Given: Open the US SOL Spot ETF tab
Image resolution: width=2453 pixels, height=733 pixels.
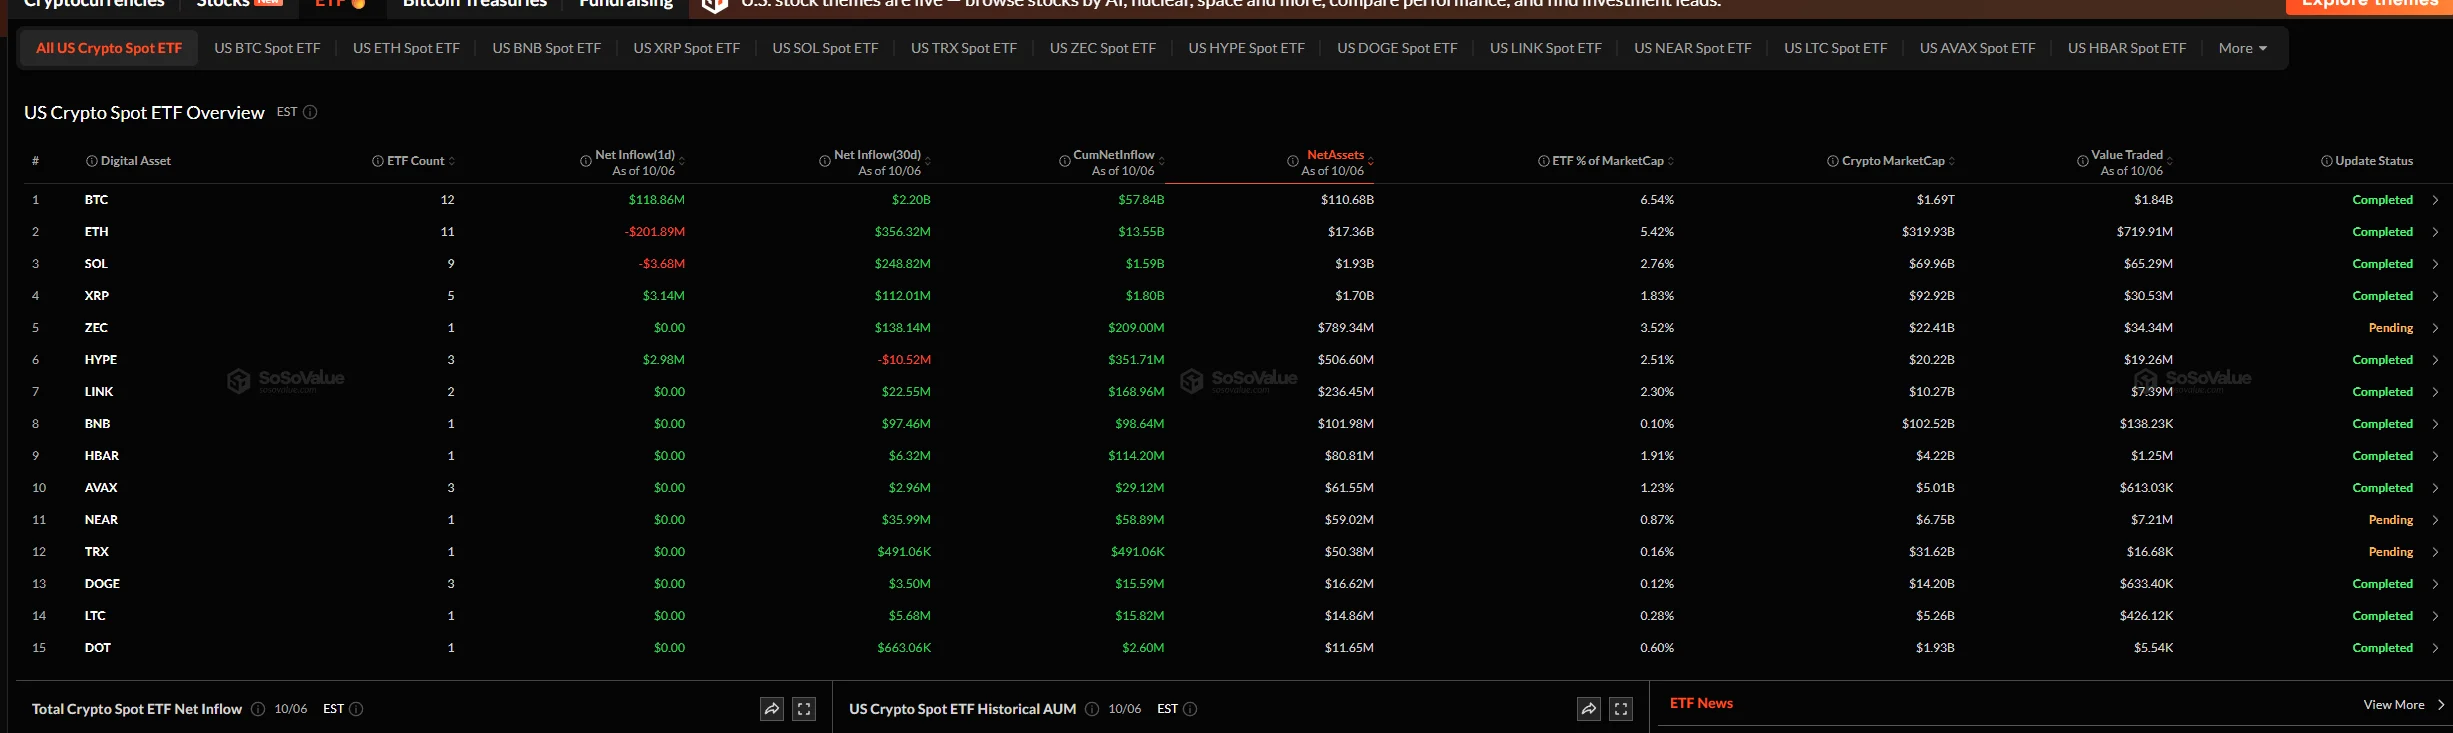Looking at the screenshot, I should coord(825,48).
